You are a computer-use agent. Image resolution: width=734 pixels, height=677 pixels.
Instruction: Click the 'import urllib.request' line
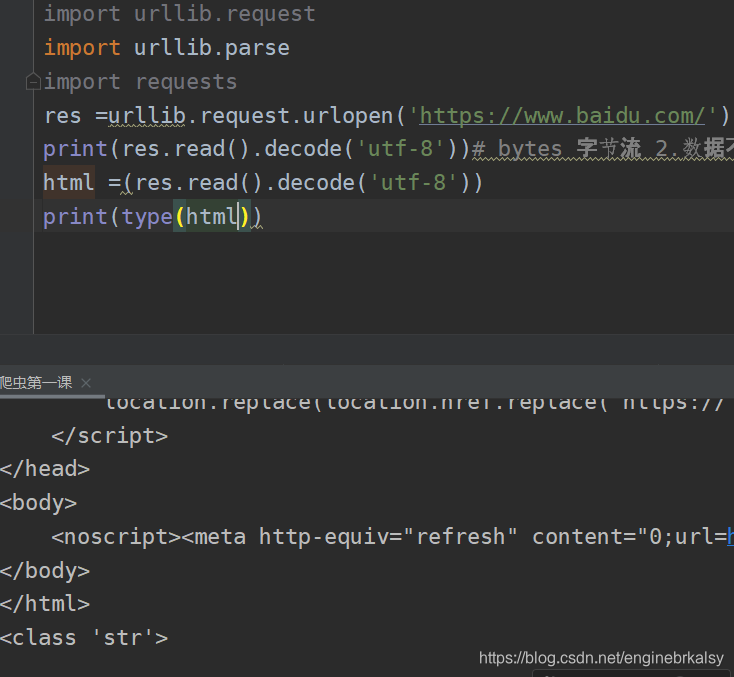pos(179,14)
